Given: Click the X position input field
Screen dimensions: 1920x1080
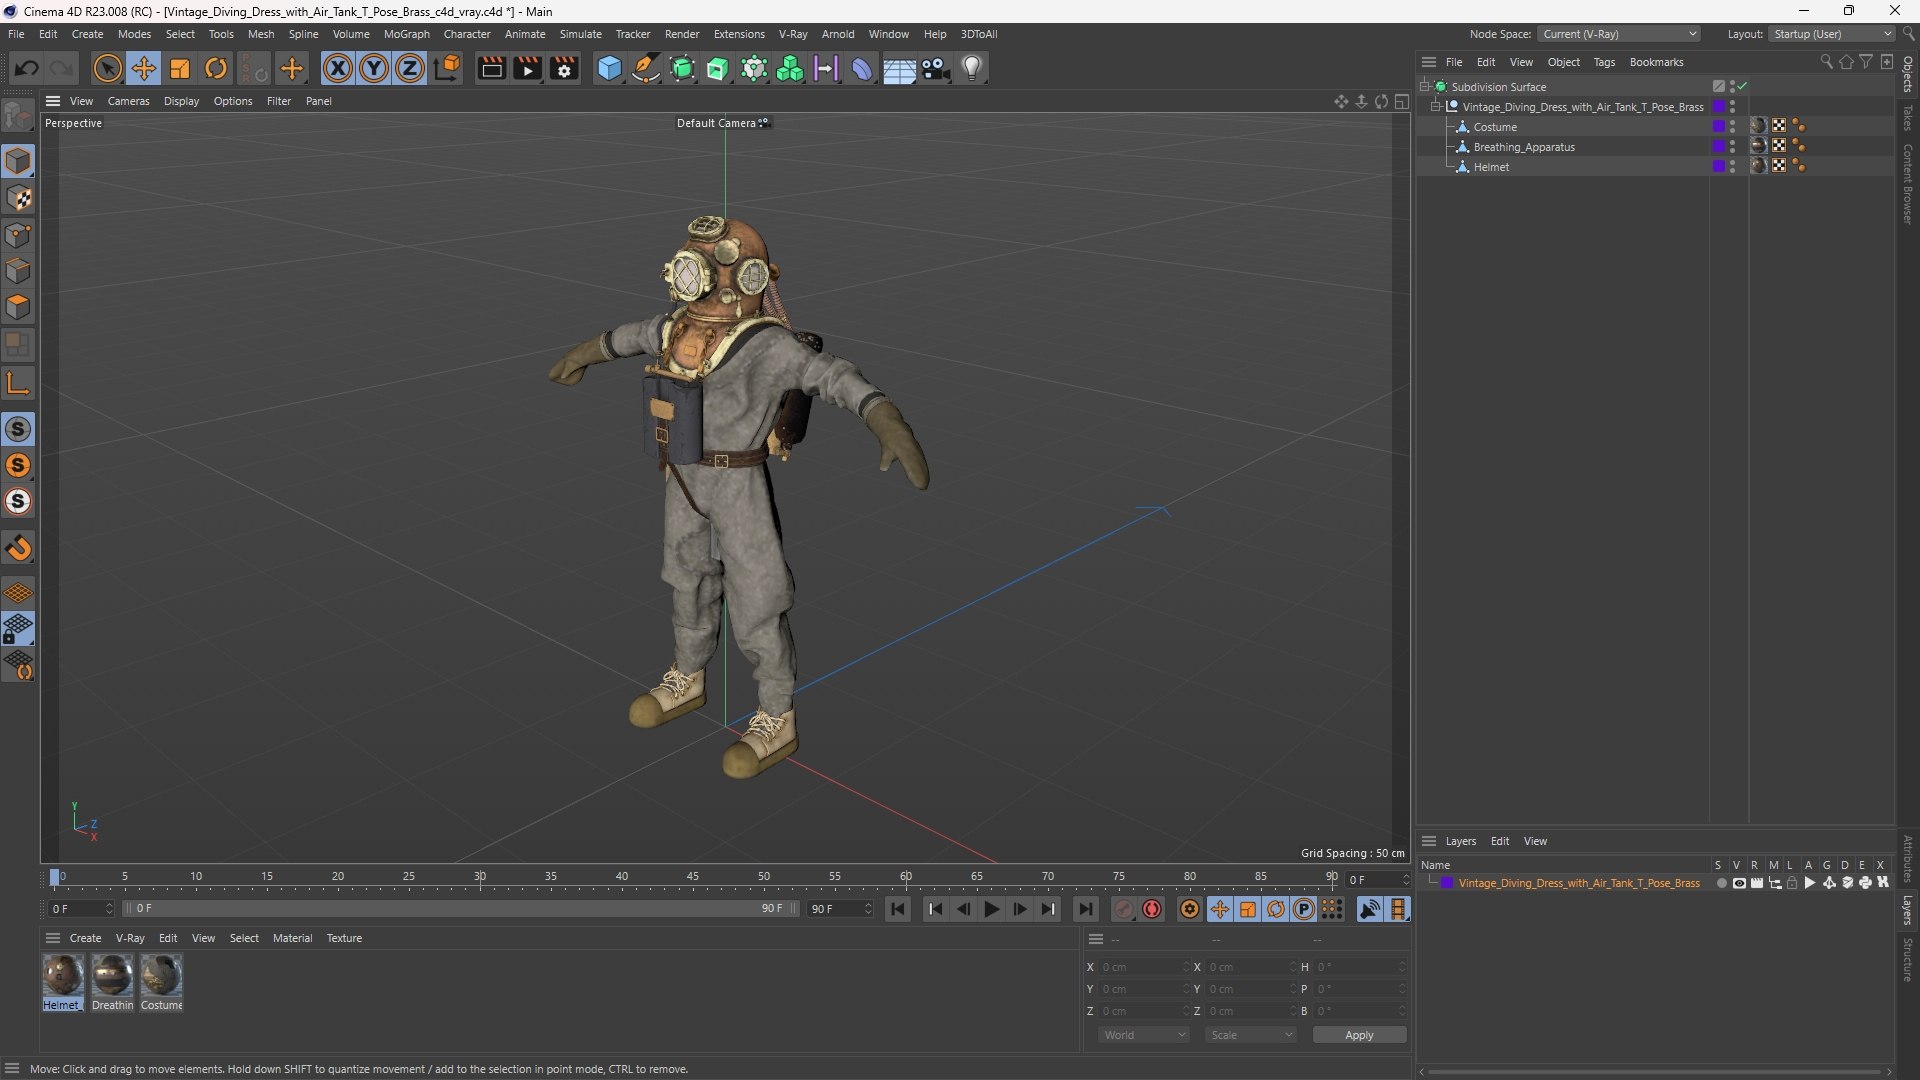Looking at the screenshot, I should pyautogui.click(x=1146, y=967).
